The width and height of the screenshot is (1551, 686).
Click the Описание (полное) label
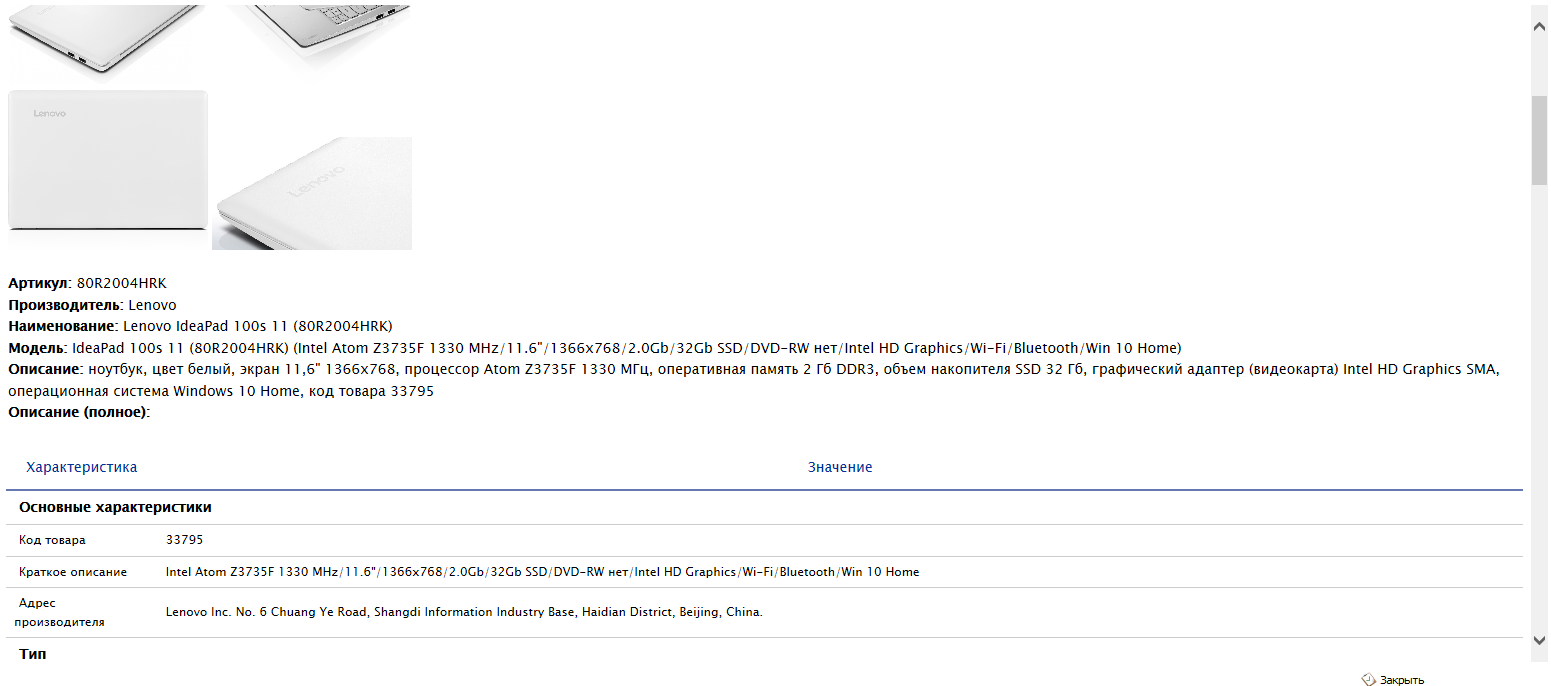(x=79, y=412)
